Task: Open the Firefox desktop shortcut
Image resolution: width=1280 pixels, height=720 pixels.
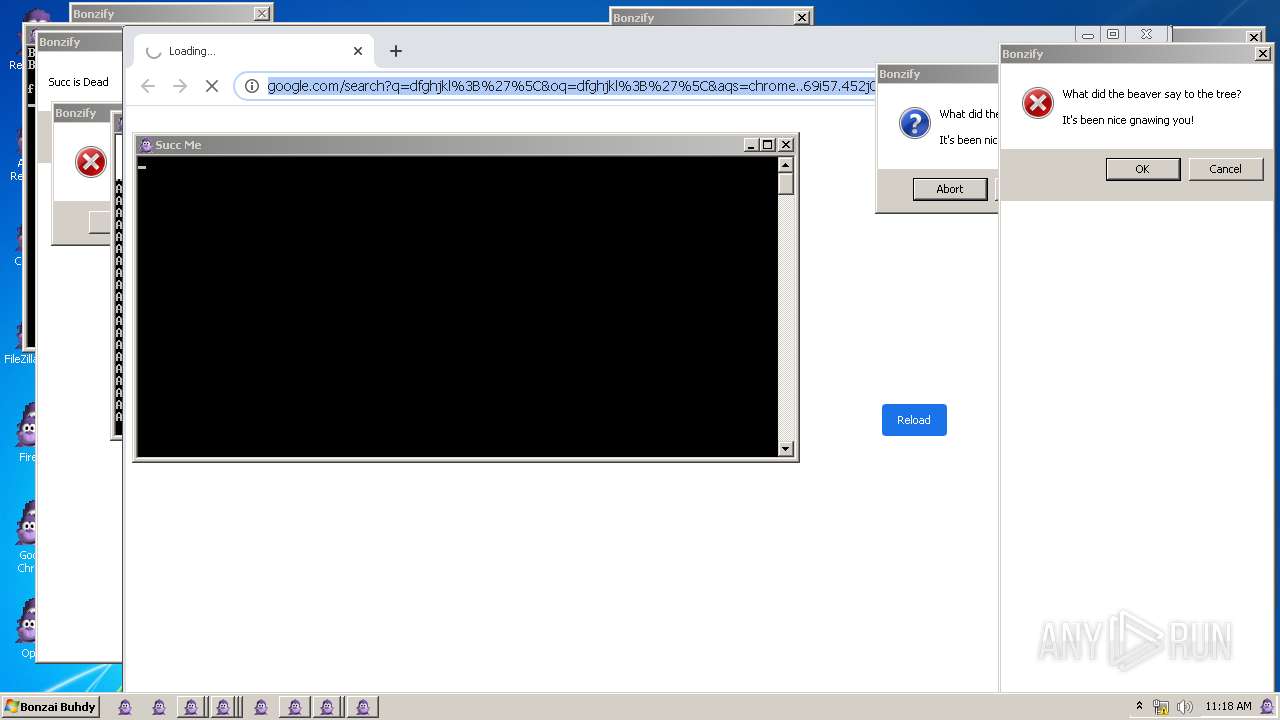Action: click(x=26, y=432)
